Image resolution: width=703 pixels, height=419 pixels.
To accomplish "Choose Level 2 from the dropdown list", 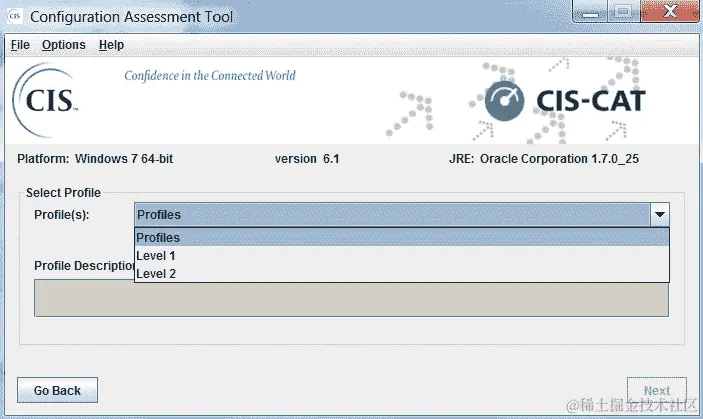I will (x=402, y=274).
